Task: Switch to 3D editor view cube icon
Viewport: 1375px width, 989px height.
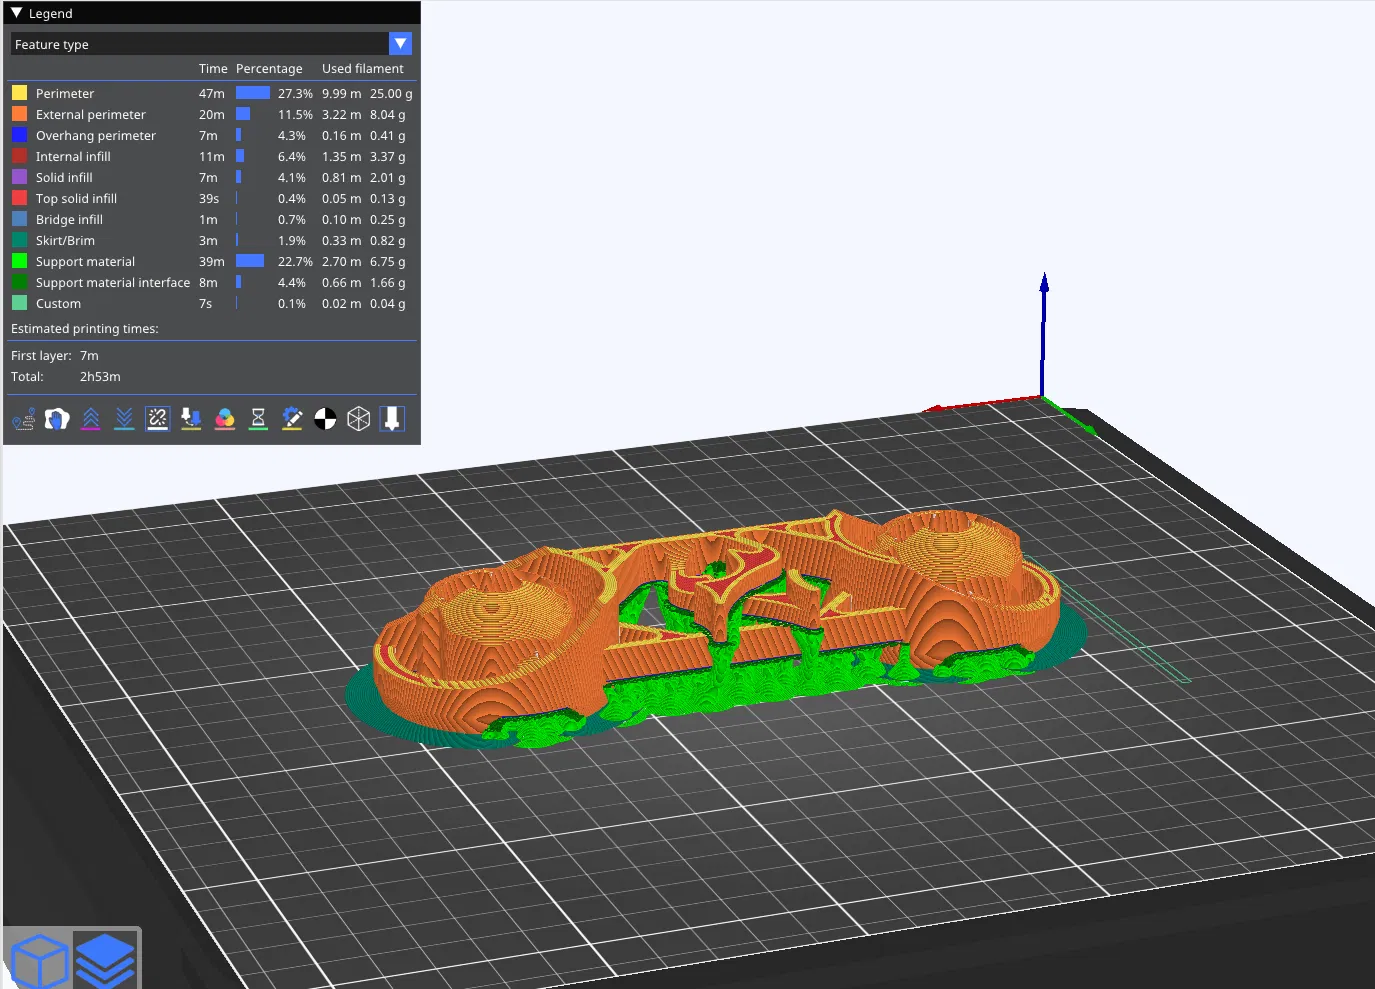Action: click(x=39, y=960)
